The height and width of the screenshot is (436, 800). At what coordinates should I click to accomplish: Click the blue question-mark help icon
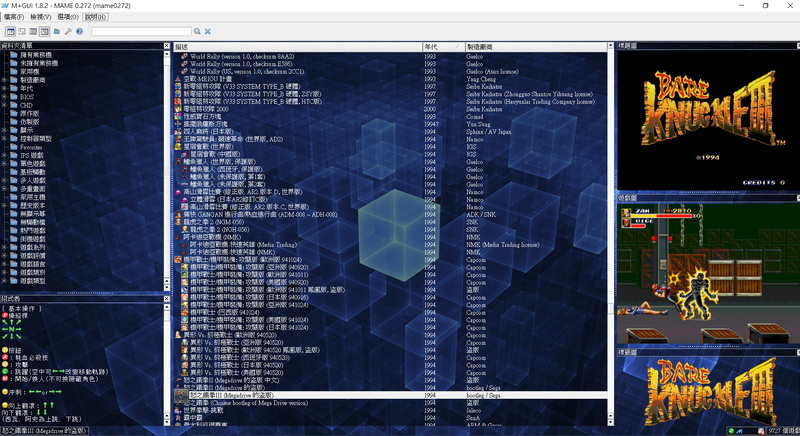(x=80, y=32)
